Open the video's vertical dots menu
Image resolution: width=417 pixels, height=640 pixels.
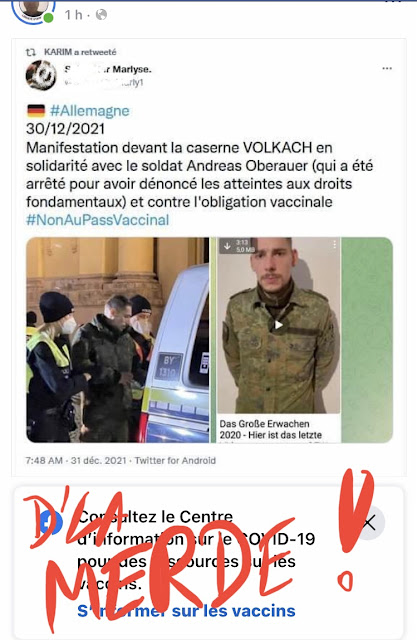pos(335,244)
